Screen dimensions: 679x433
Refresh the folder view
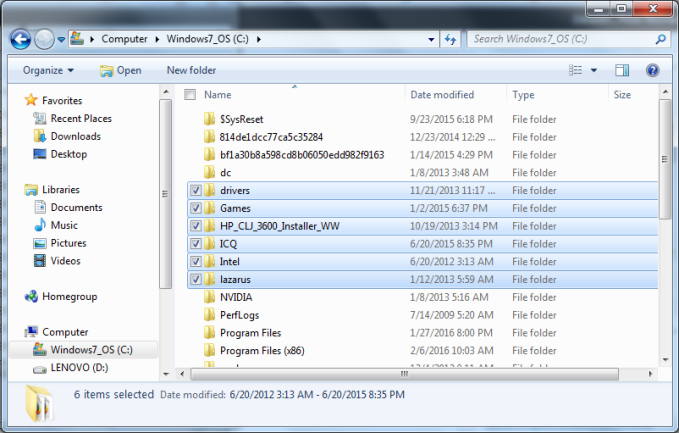coord(450,39)
